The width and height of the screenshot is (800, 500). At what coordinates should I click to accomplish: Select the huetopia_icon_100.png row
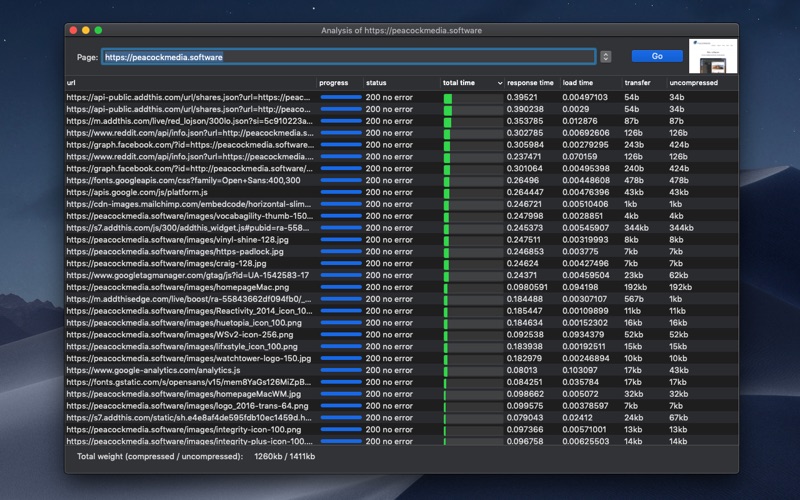click(x=402, y=323)
